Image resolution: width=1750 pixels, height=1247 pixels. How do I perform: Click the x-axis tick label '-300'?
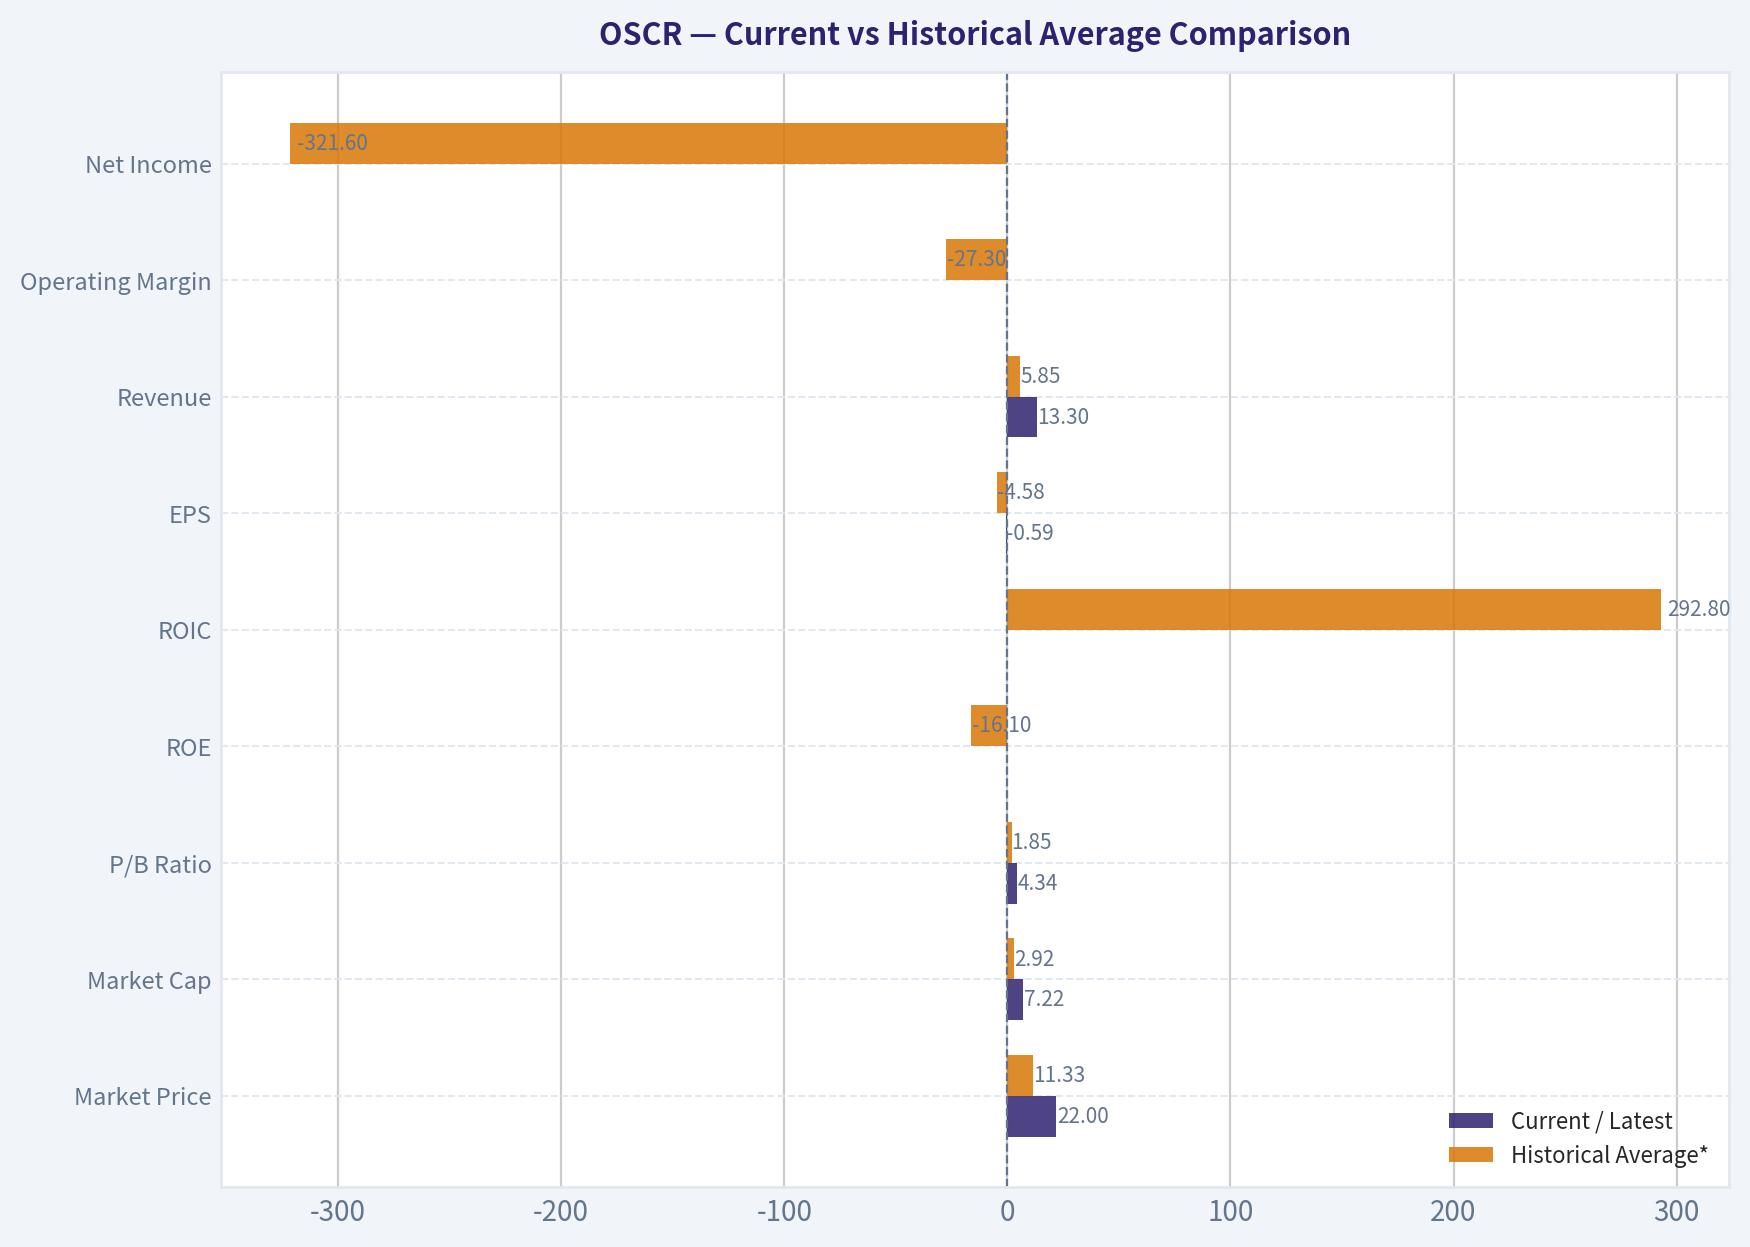337,1211
